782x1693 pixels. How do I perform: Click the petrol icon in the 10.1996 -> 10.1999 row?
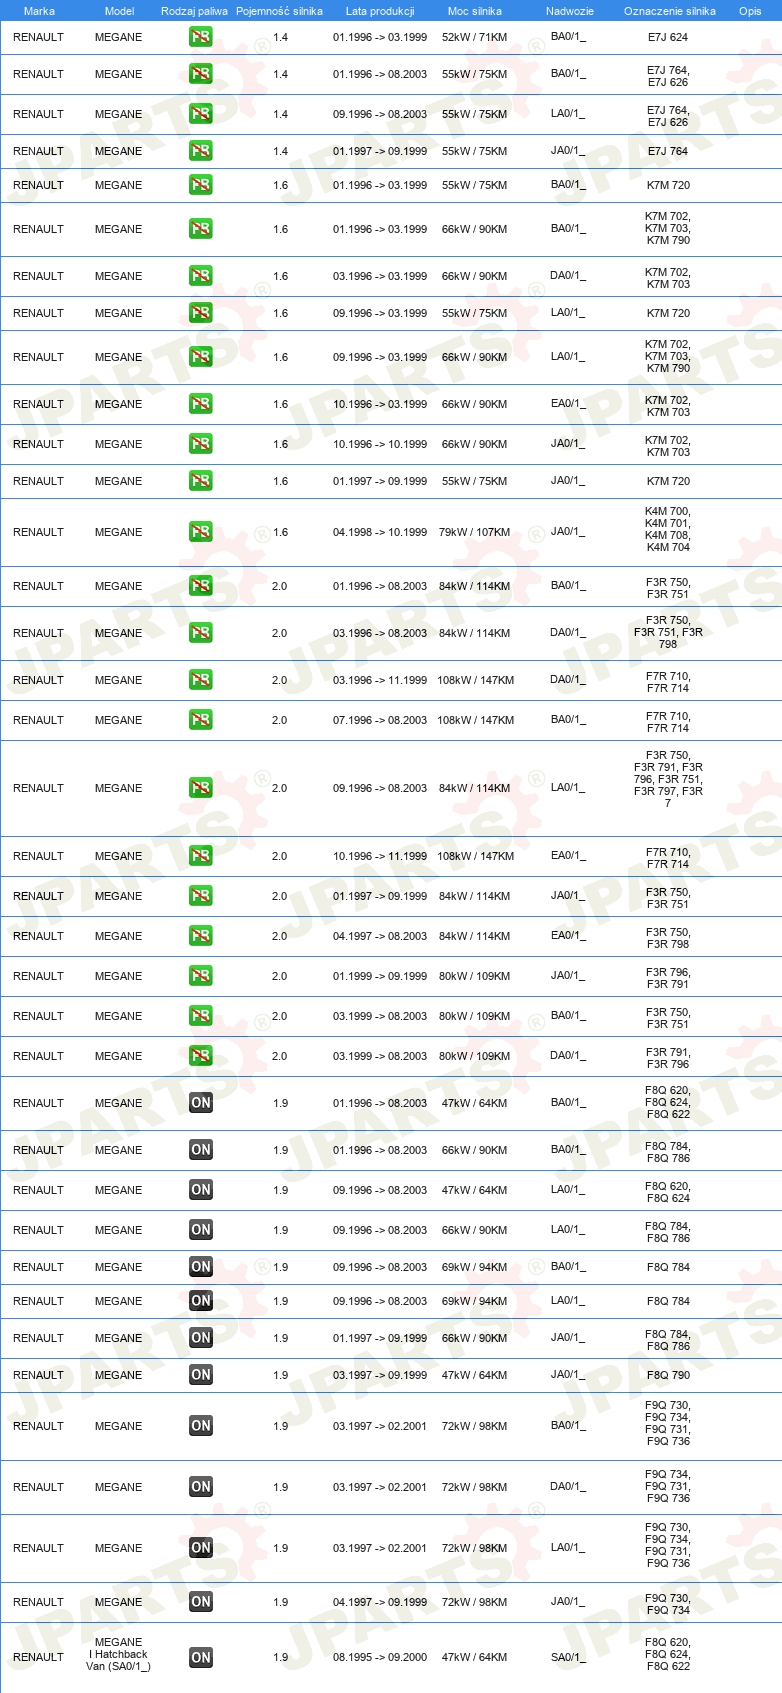tap(201, 444)
